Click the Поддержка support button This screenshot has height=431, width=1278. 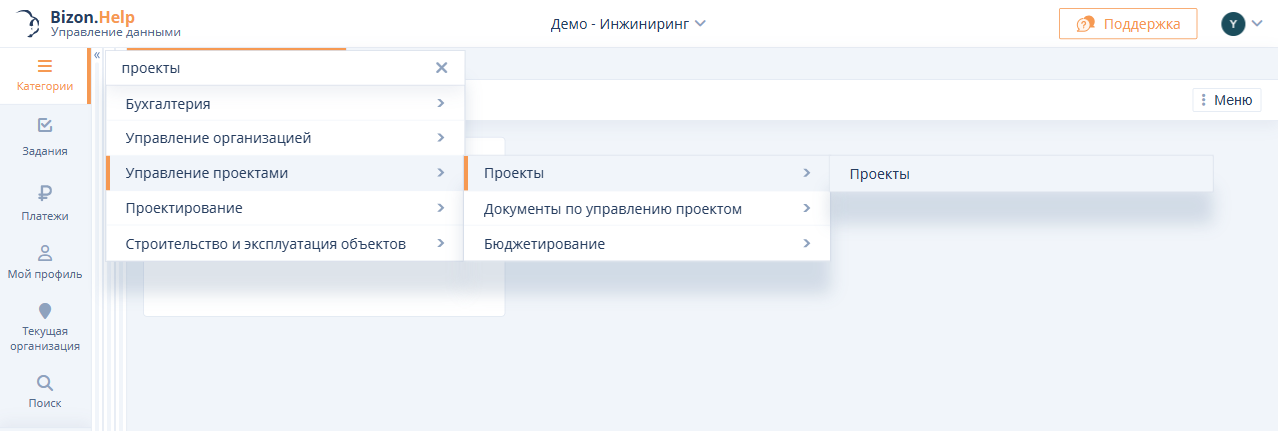(1128, 24)
